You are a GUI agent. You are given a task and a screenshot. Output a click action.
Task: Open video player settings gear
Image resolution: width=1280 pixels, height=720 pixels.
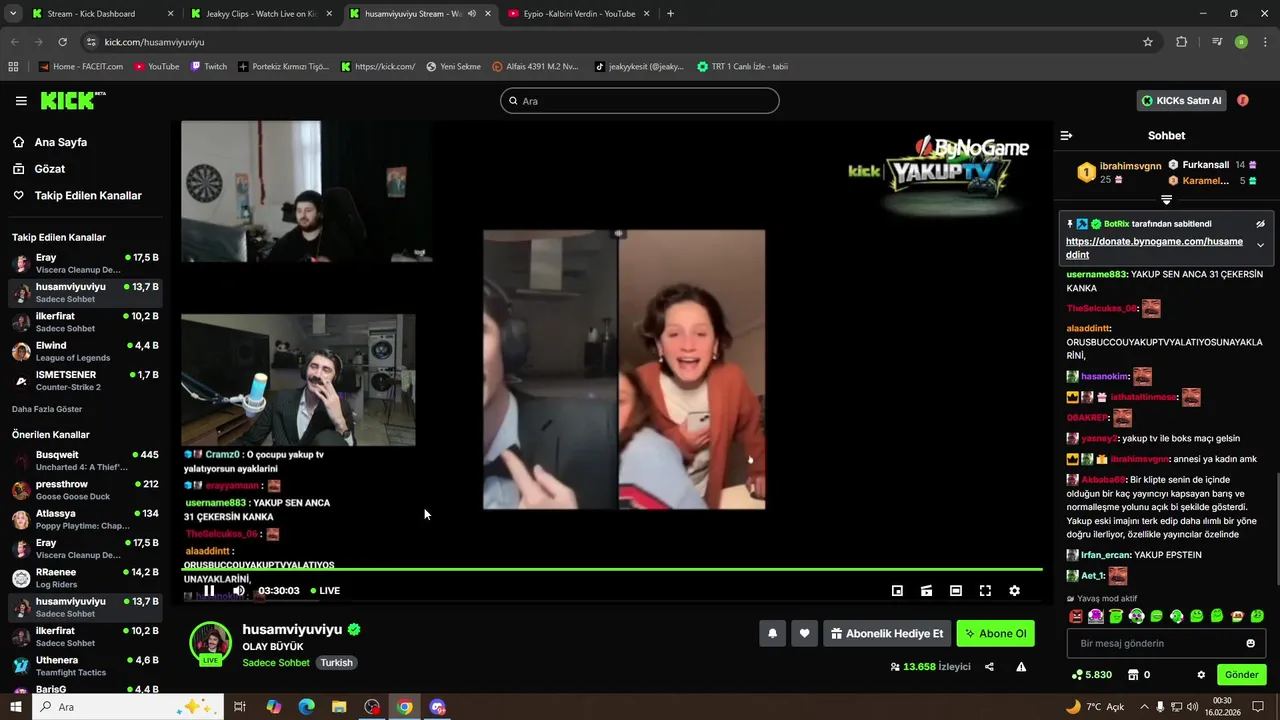point(1014,591)
